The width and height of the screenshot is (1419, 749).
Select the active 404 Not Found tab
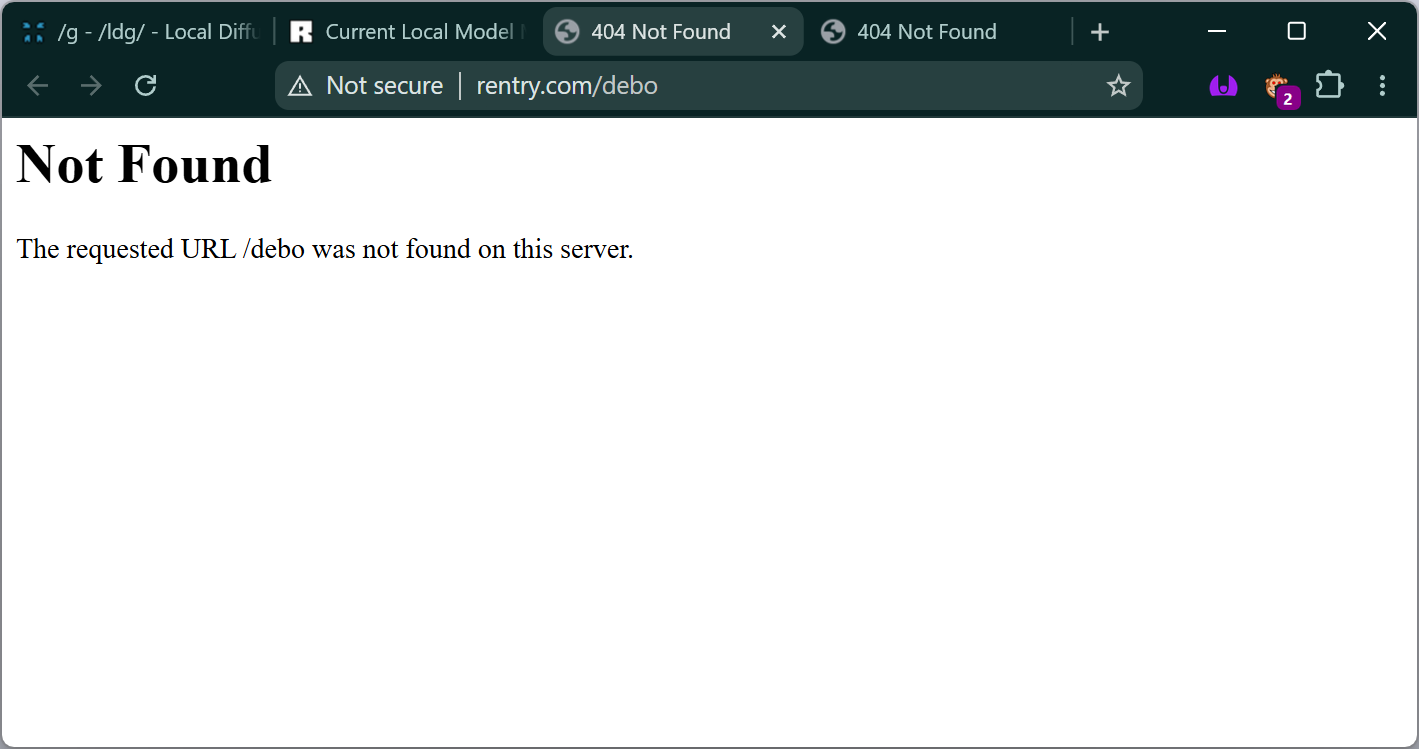coord(672,32)
